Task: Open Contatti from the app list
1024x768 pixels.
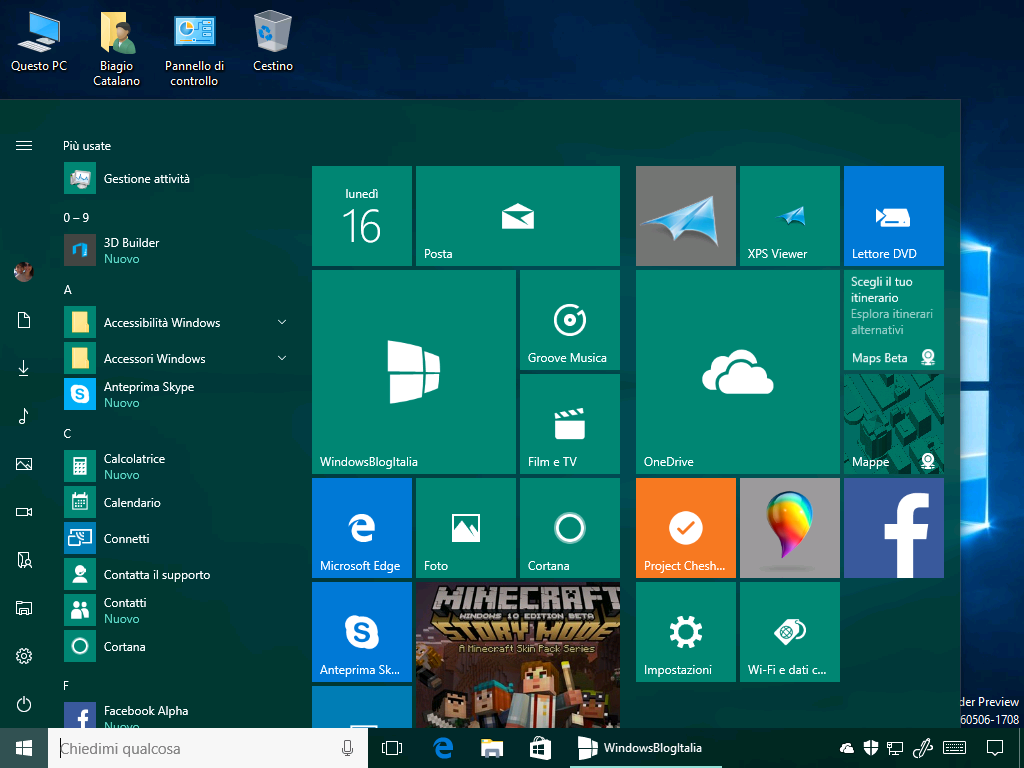Action: click(176, 610)
